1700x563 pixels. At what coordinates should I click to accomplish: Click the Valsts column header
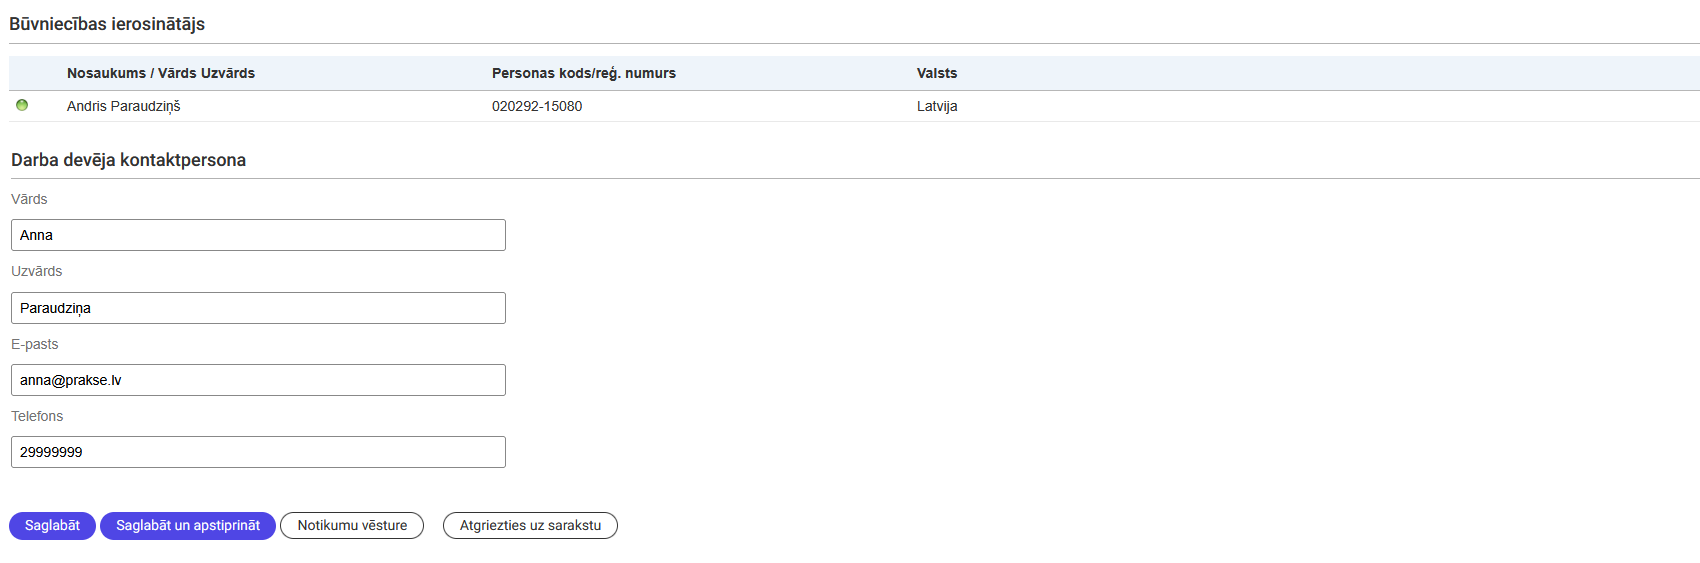pos(937,73)
